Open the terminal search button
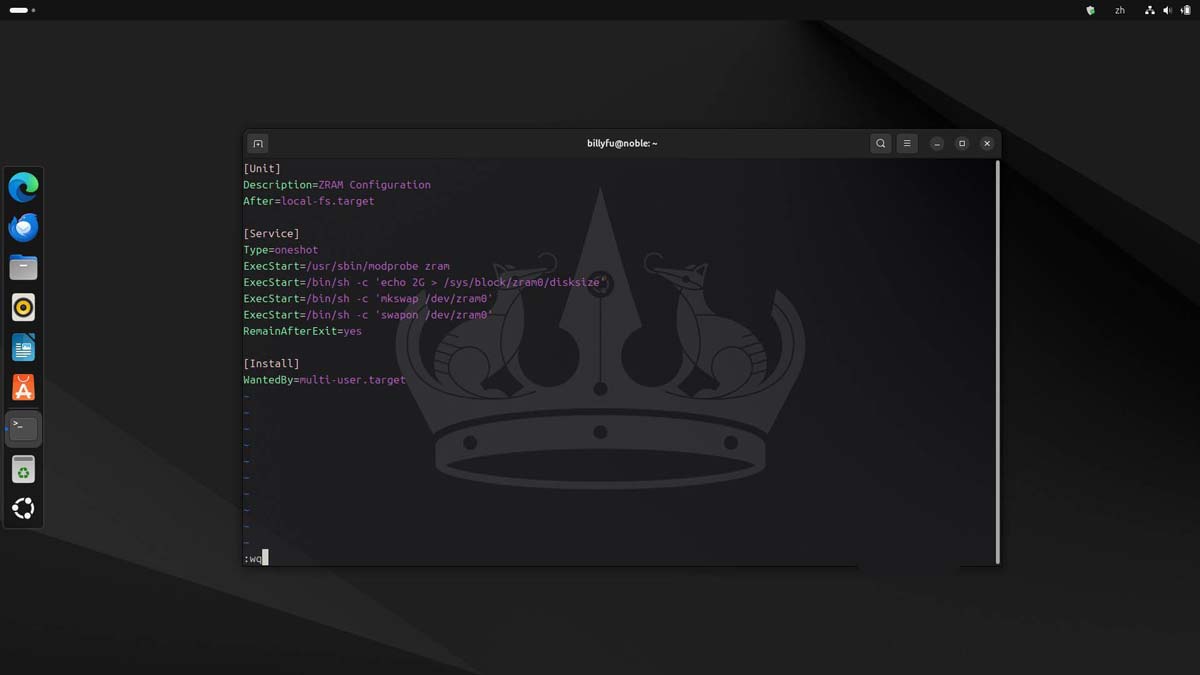This screenshot has height=675, width=1200. [880, 144]
